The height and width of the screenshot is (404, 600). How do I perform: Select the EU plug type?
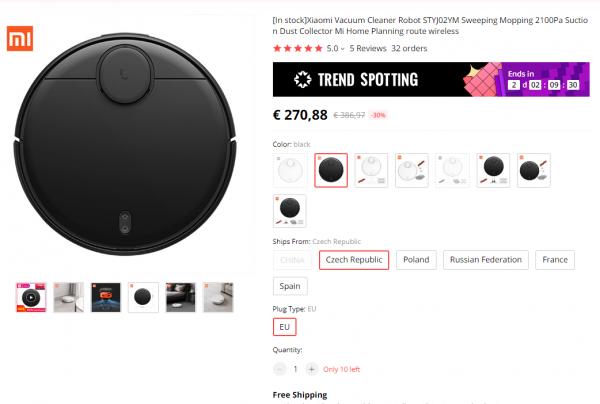coord(284,327)
